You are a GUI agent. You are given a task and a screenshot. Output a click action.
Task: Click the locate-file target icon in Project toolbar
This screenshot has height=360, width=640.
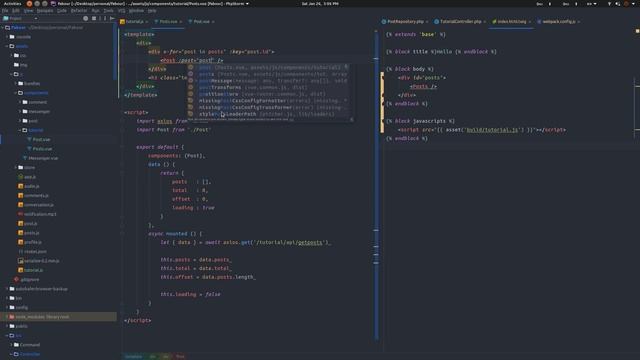pos(85,18)
